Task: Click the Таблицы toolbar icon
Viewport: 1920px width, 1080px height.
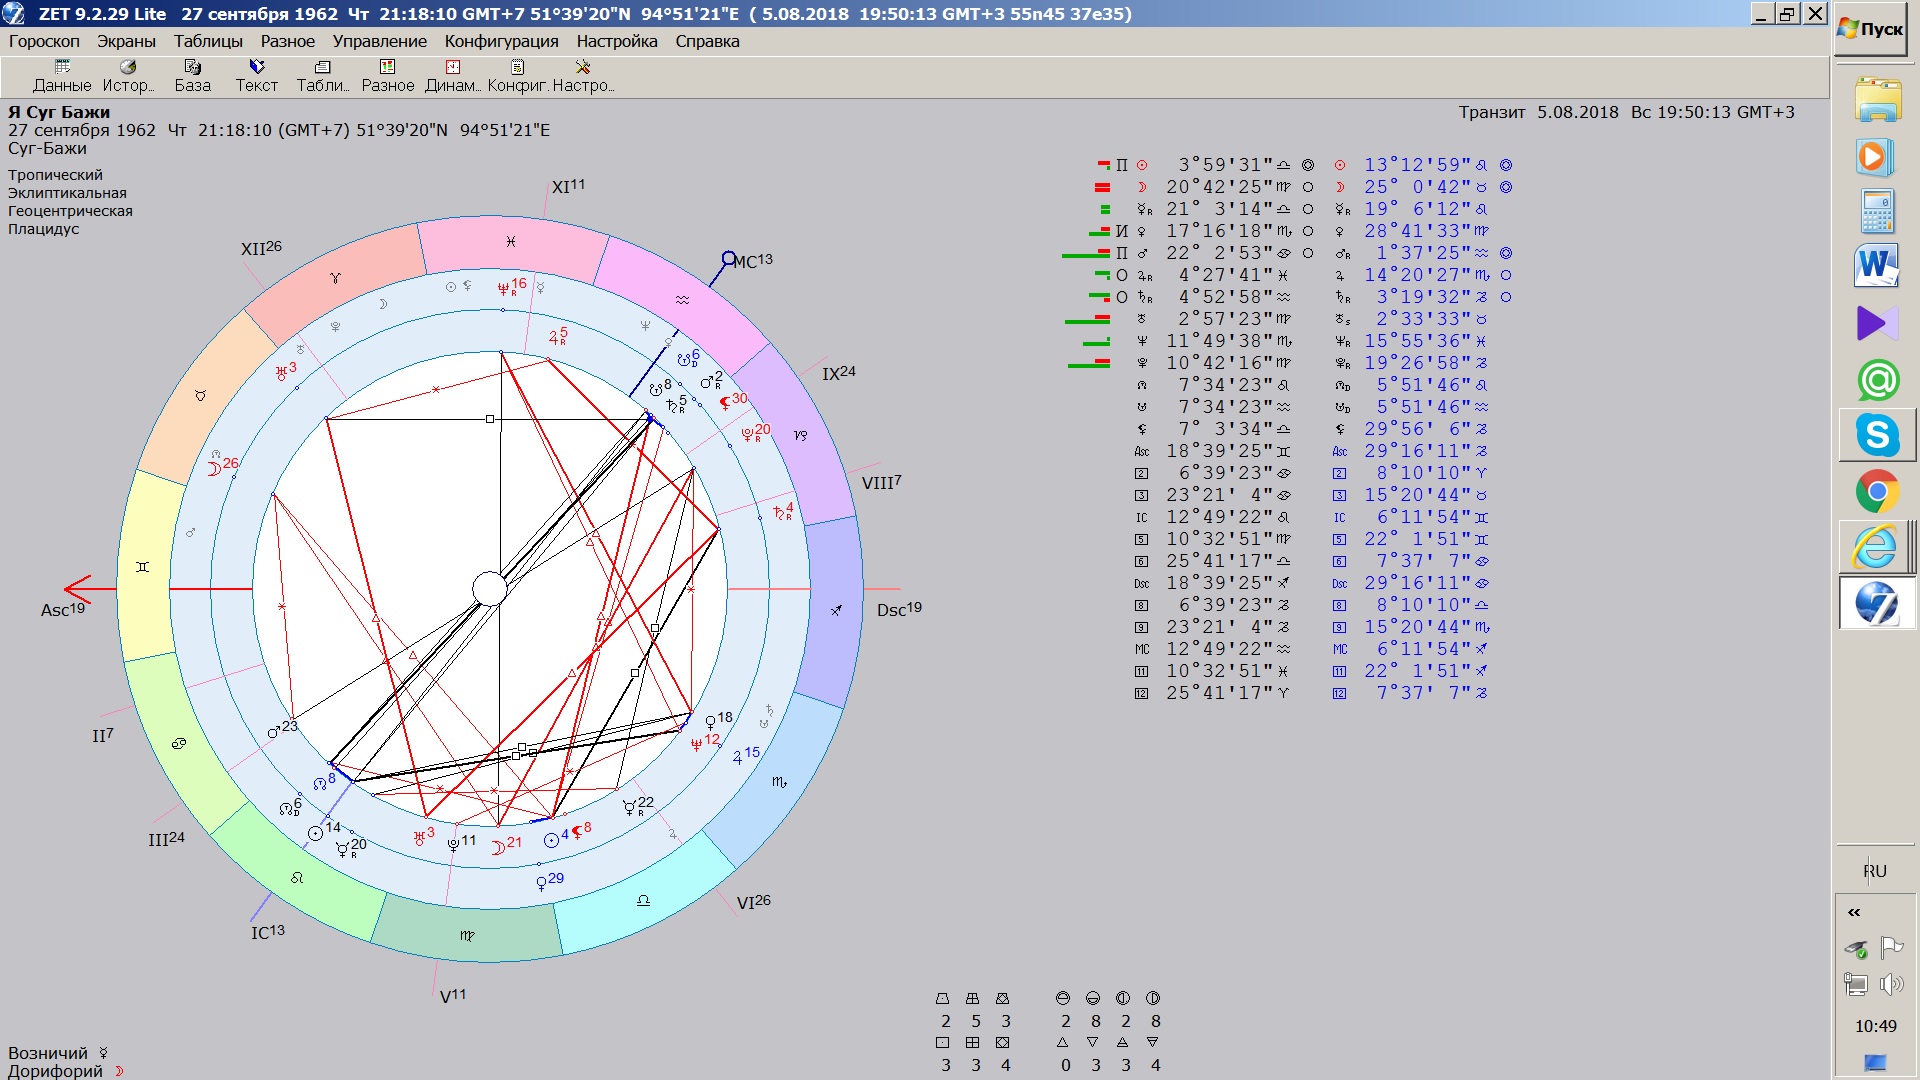Action: [x=322, y=75]
